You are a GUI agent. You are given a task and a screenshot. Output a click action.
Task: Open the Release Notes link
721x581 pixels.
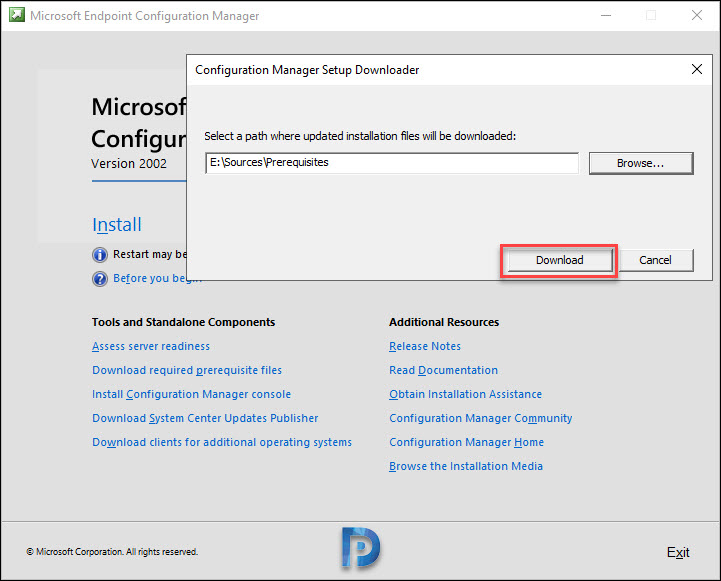(x=425, y=346)
